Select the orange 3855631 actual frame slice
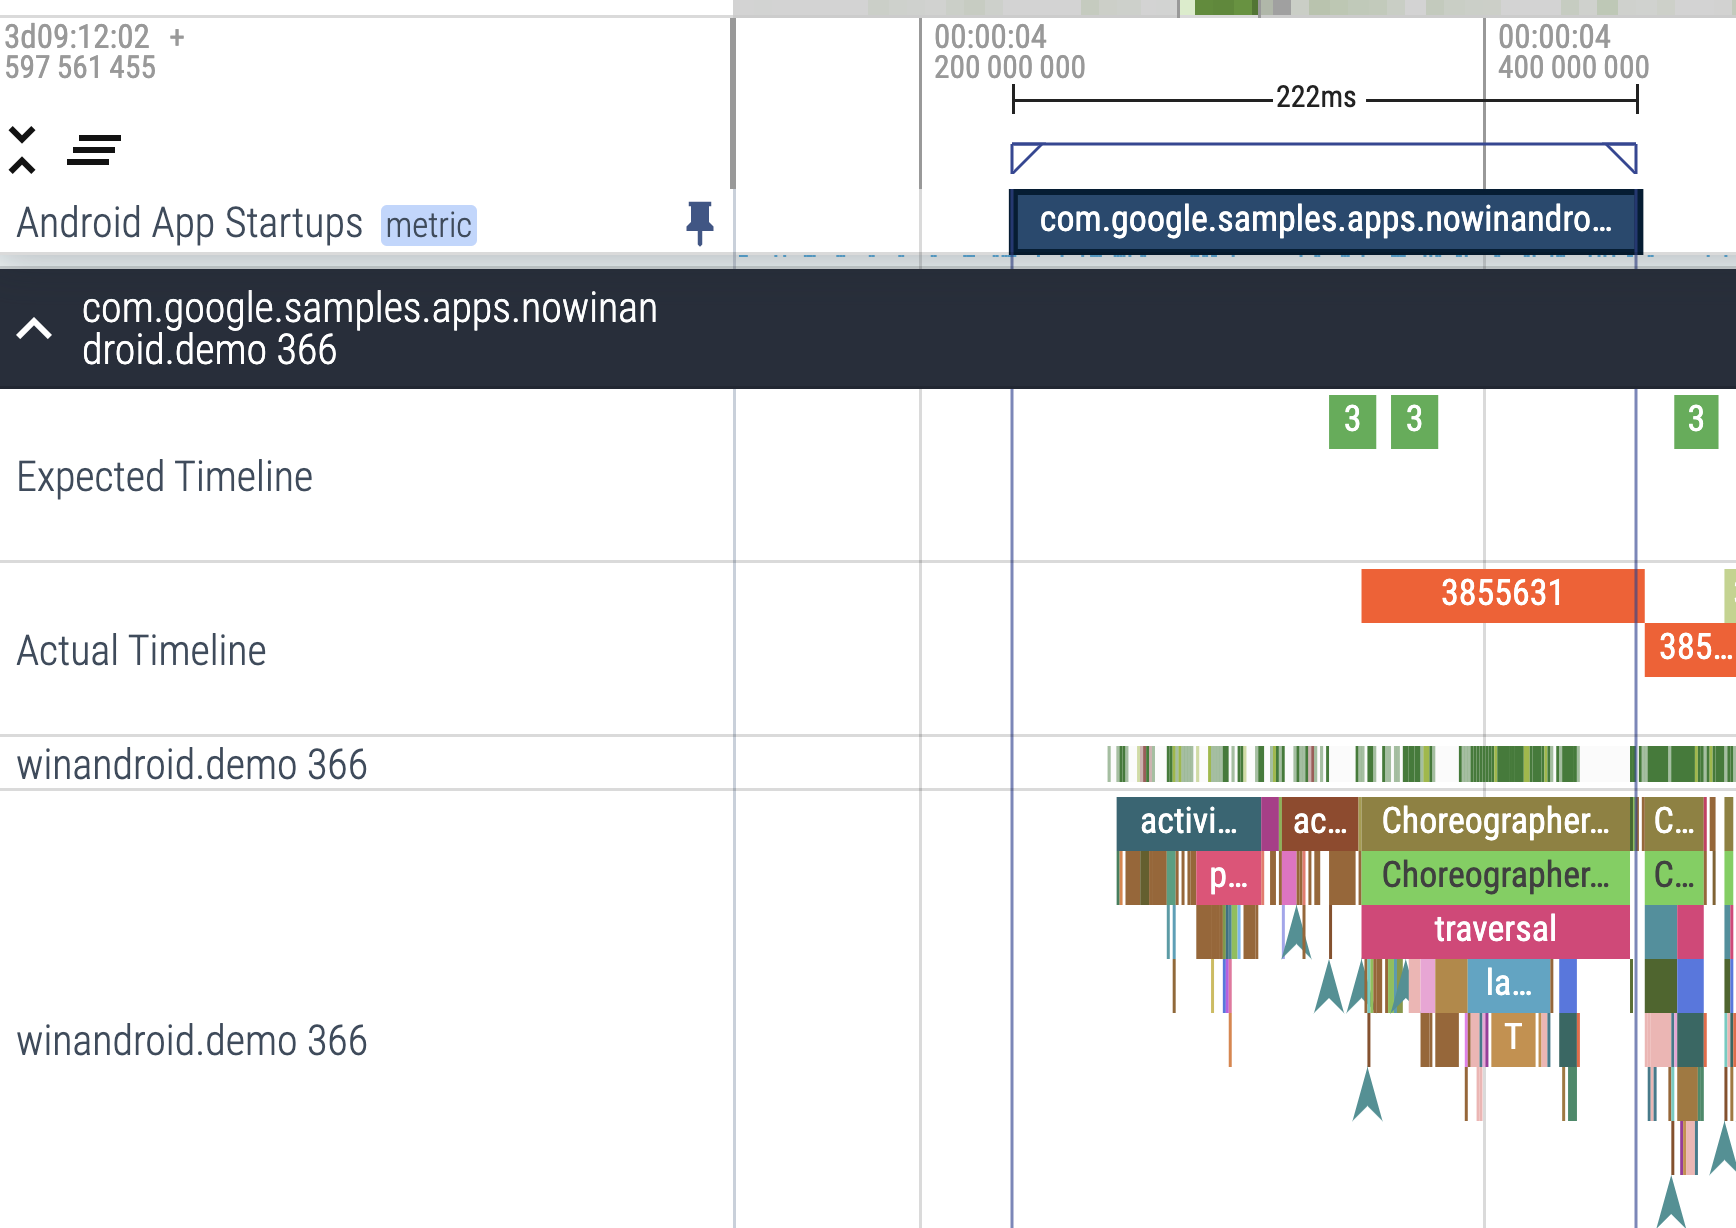Screen dimensions: 1736x1228 (x=1501, y=595)
